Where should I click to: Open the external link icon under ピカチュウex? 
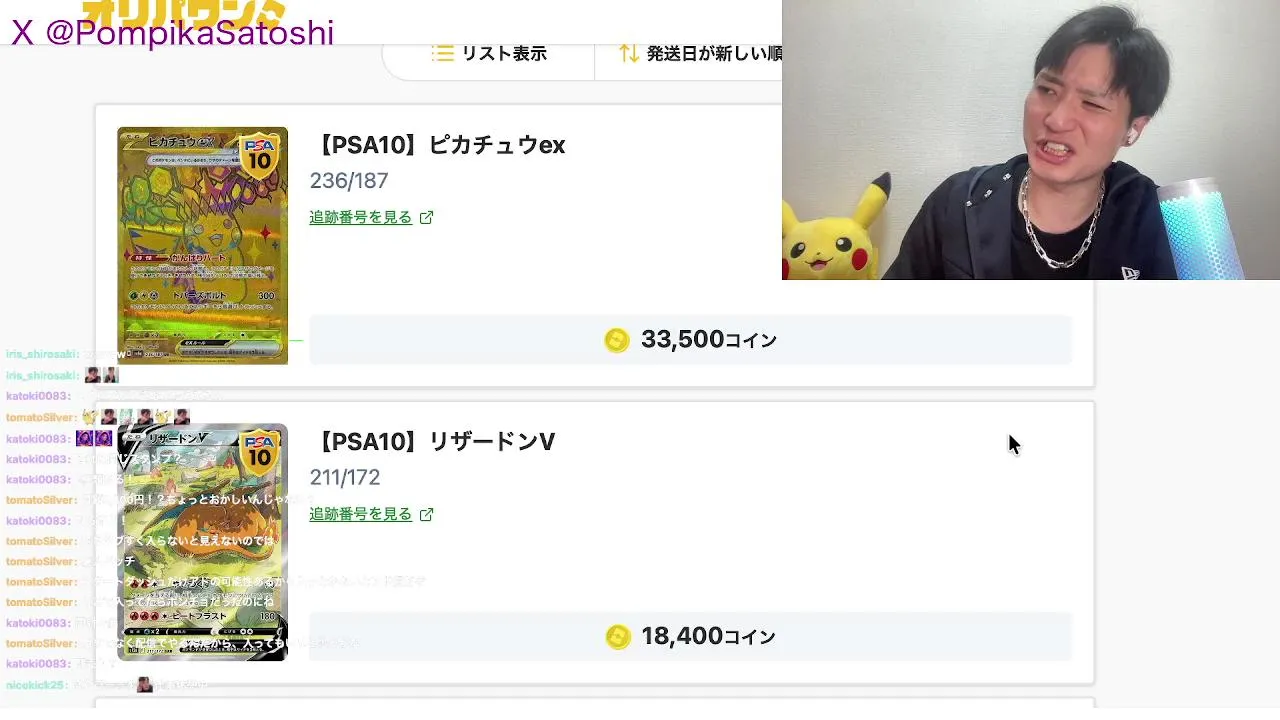pos(427,217)
